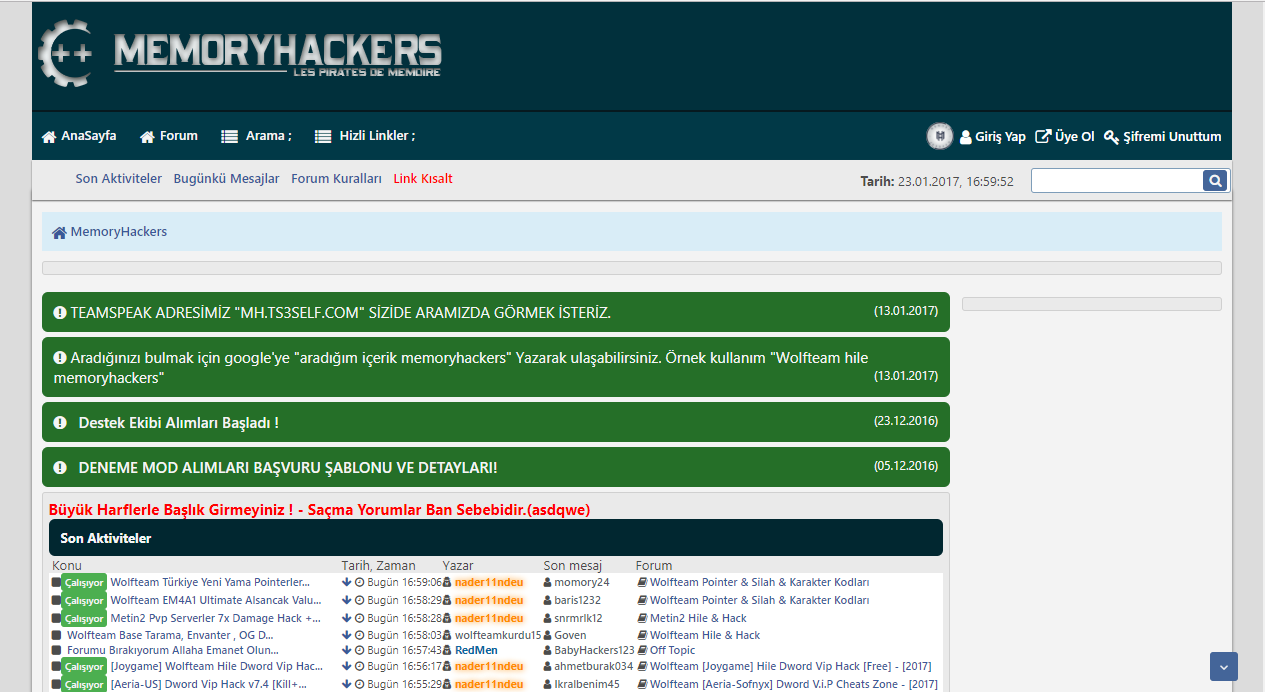Viewport: 1265px width, 692px height.
Task: Open the TeamSpeak address announcement
Action: coord(496,312)
